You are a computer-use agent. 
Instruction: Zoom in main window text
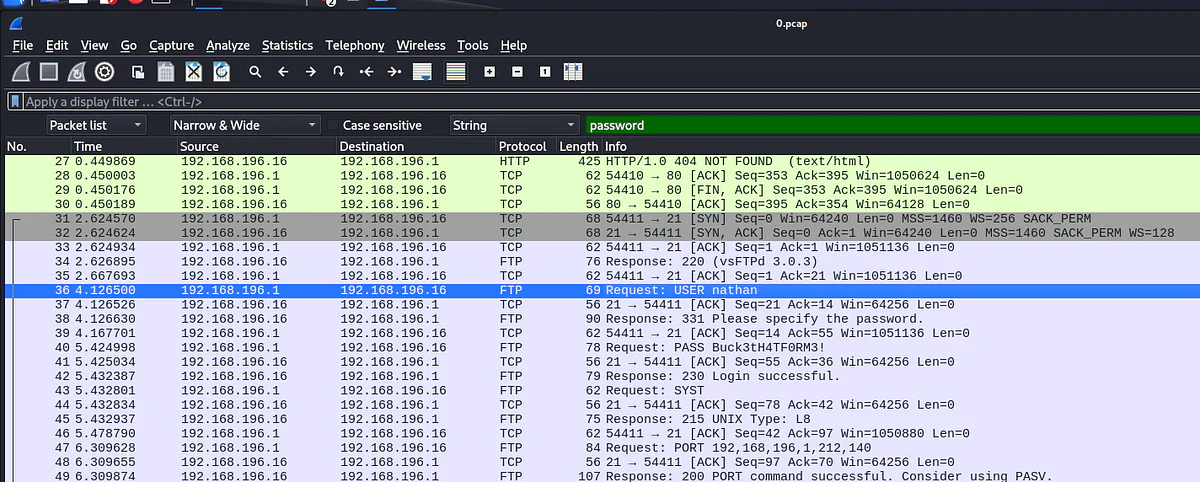(489, 72)
